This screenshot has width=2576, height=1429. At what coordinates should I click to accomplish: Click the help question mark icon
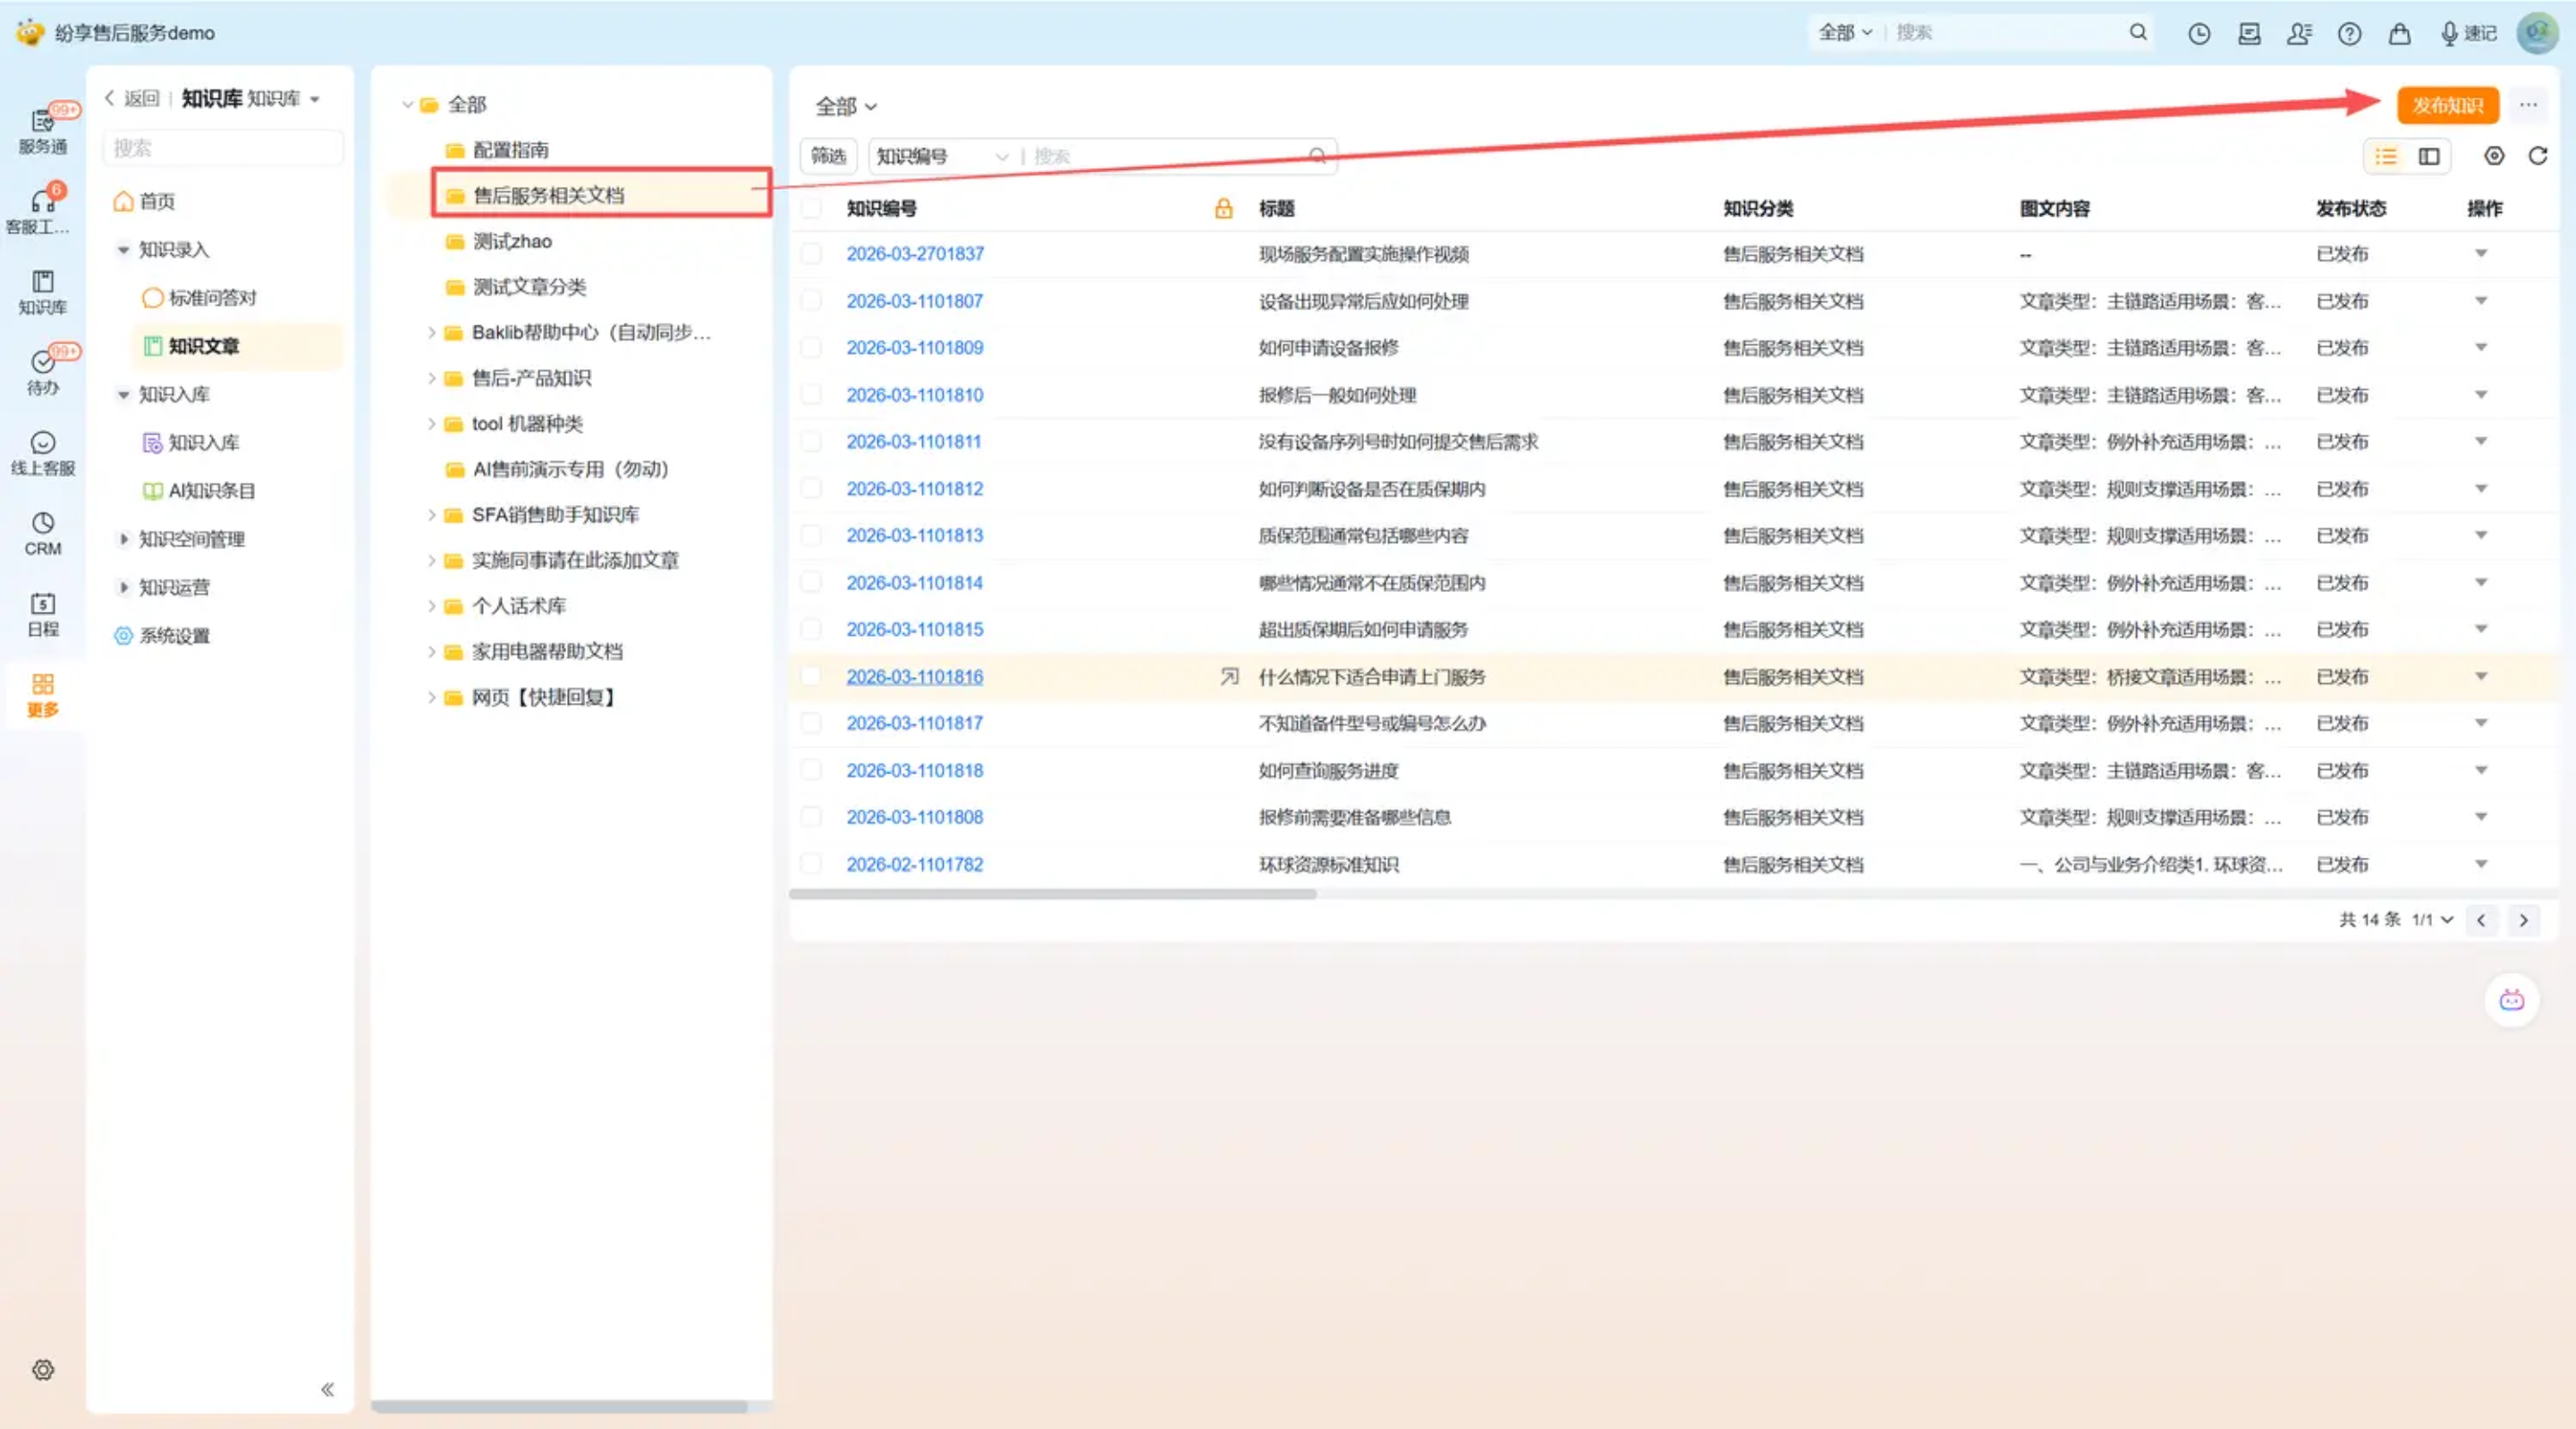(2349, 33)
